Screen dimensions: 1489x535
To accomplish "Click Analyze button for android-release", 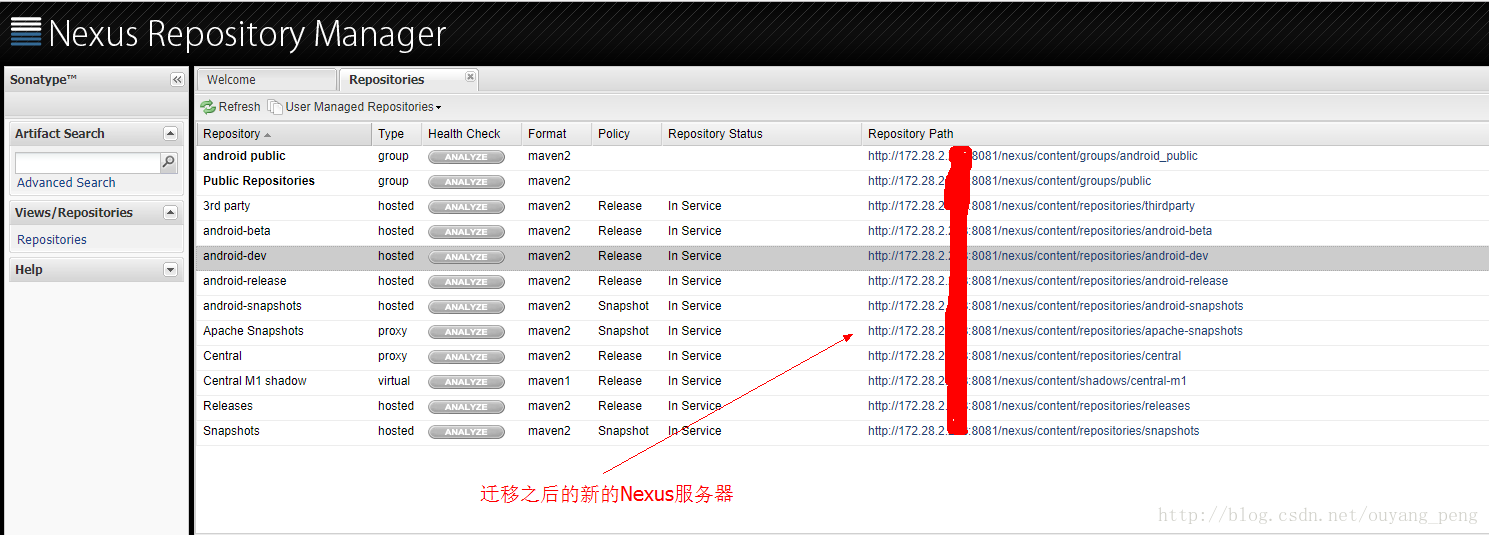I will click(x=466, y=282).
